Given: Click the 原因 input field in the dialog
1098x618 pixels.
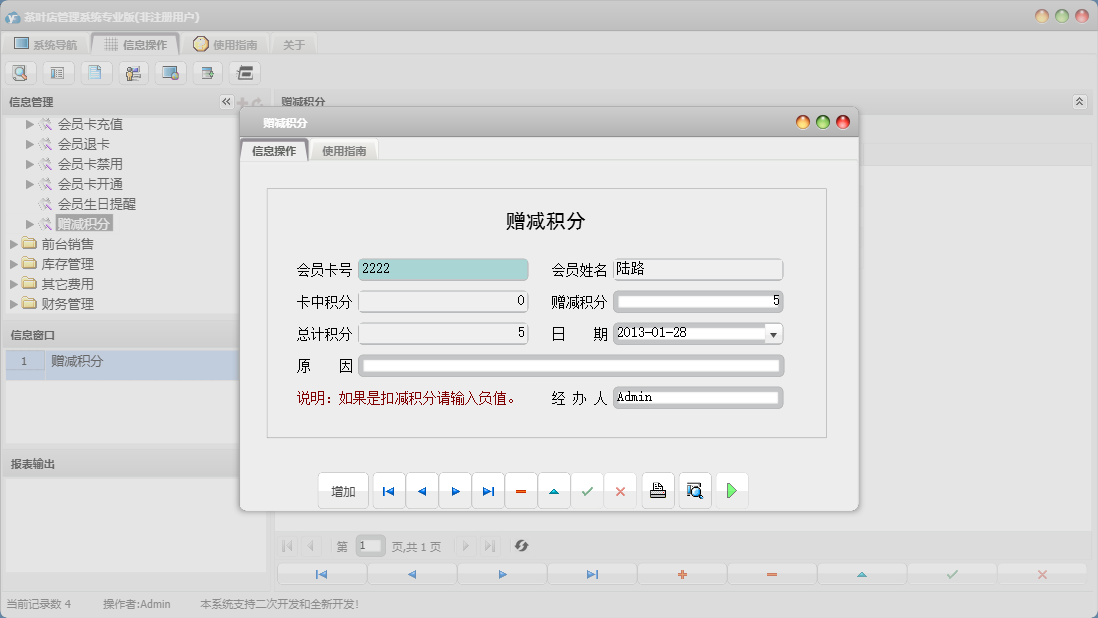Looking at the screenshot, I should (570, 365).
